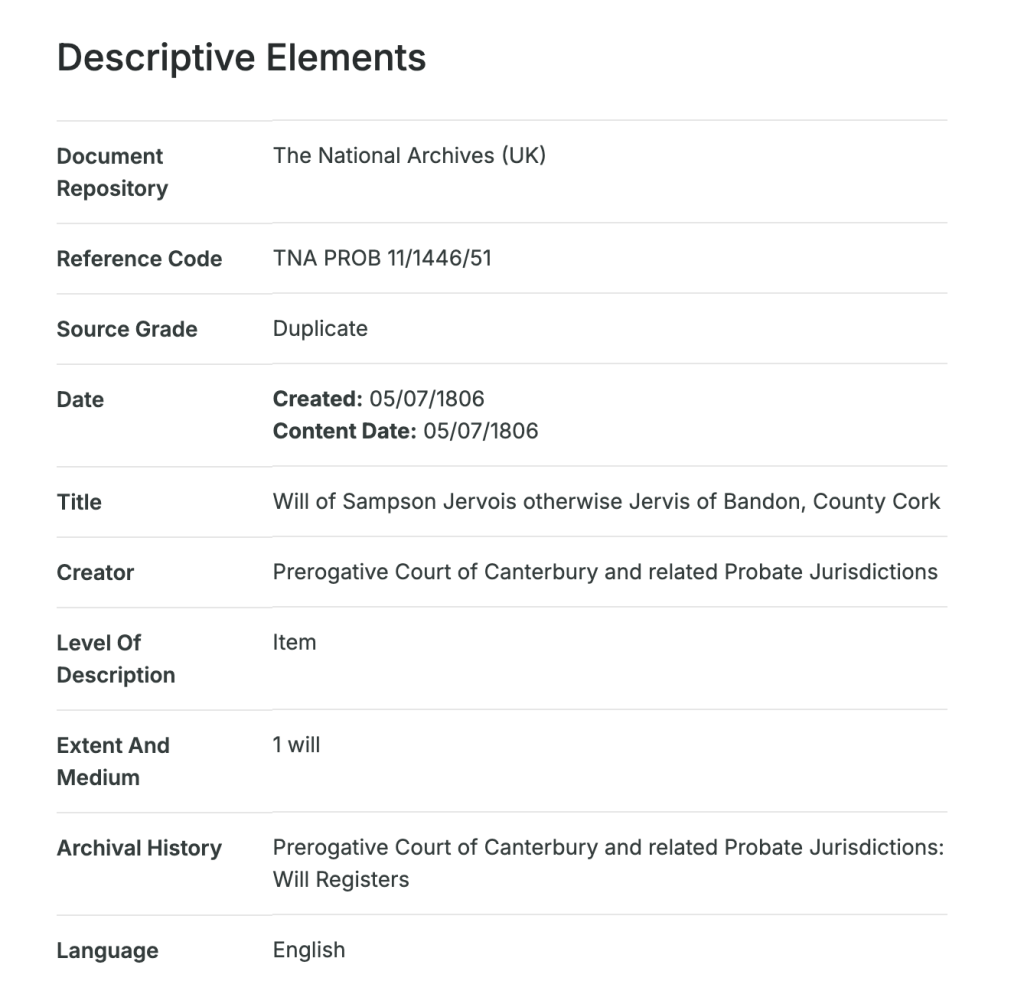Click the English language value
Image resolution: width=1024 pixels, height=981 pixels.
coord(309,950)
